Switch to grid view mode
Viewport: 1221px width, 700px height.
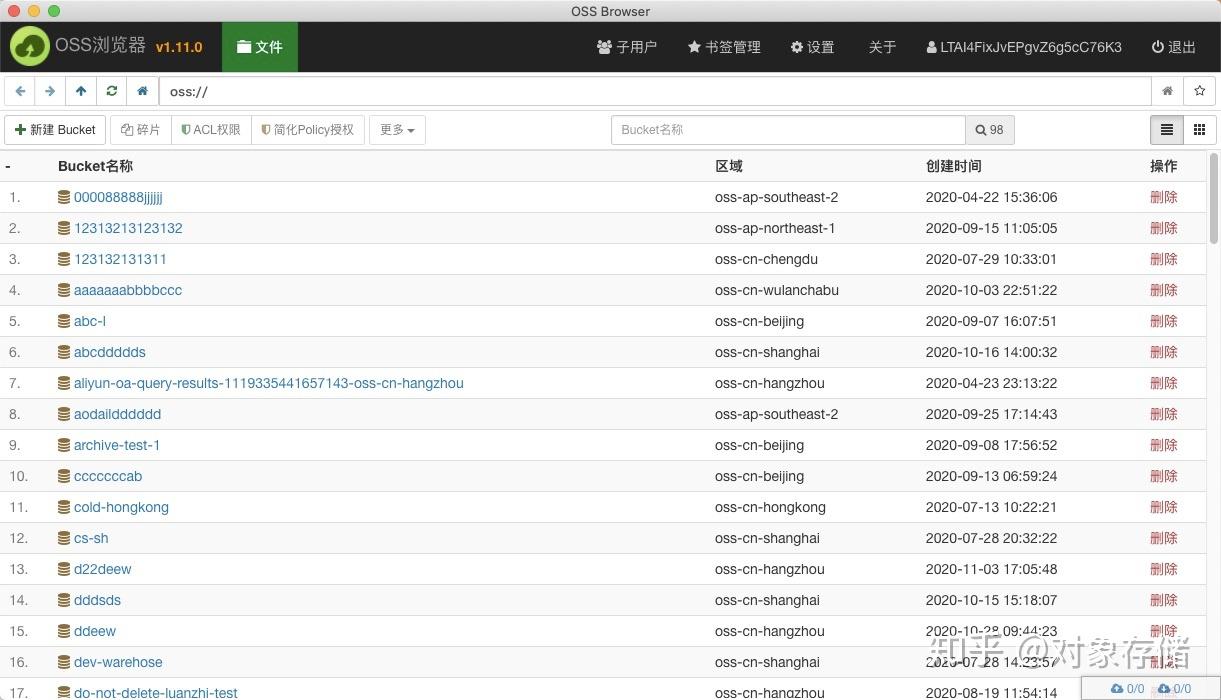(x=1199, y=129)
